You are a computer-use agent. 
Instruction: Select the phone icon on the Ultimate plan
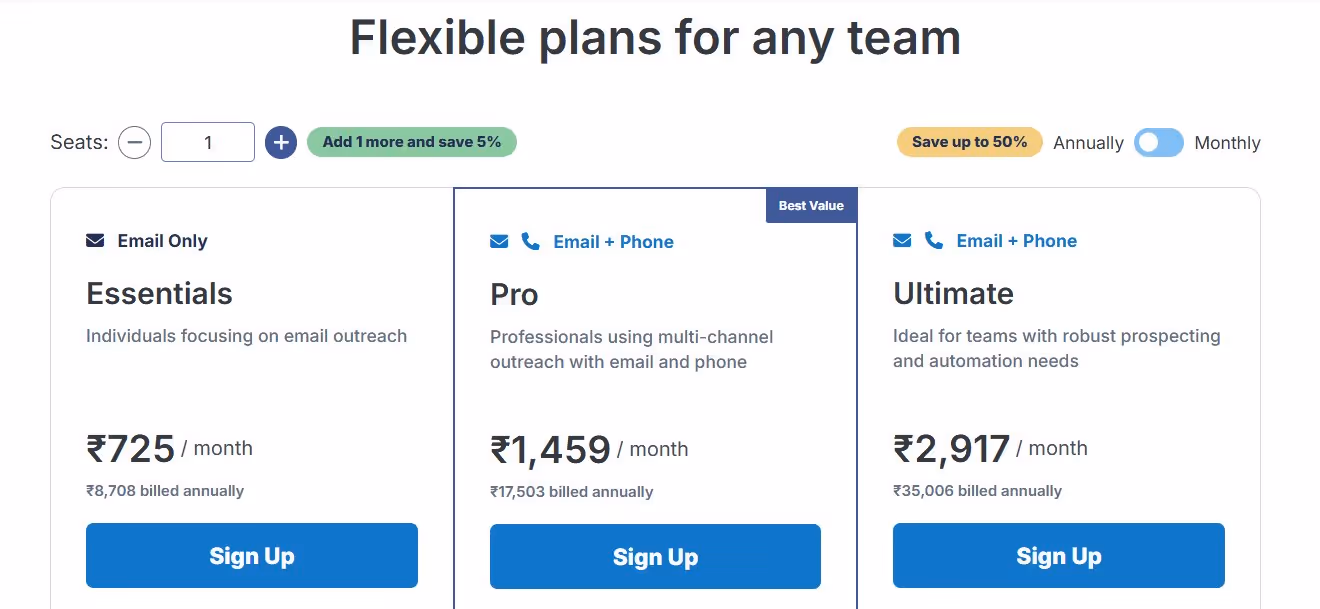click(x=933, y=239)
